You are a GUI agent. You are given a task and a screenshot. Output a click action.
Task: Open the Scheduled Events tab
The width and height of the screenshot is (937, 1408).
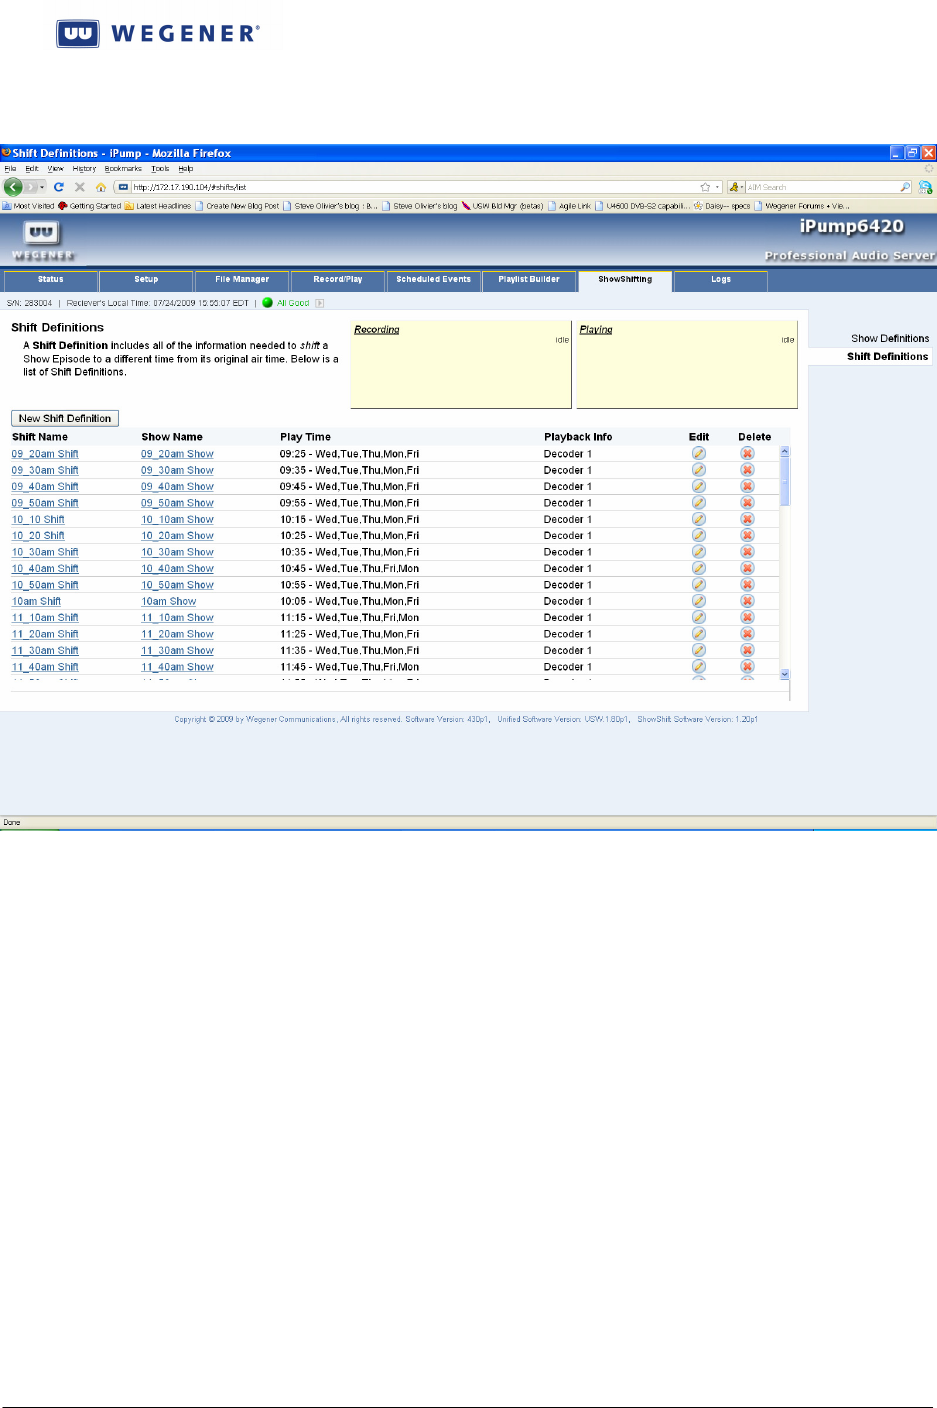pyautogui.click(x=433, y=280)
